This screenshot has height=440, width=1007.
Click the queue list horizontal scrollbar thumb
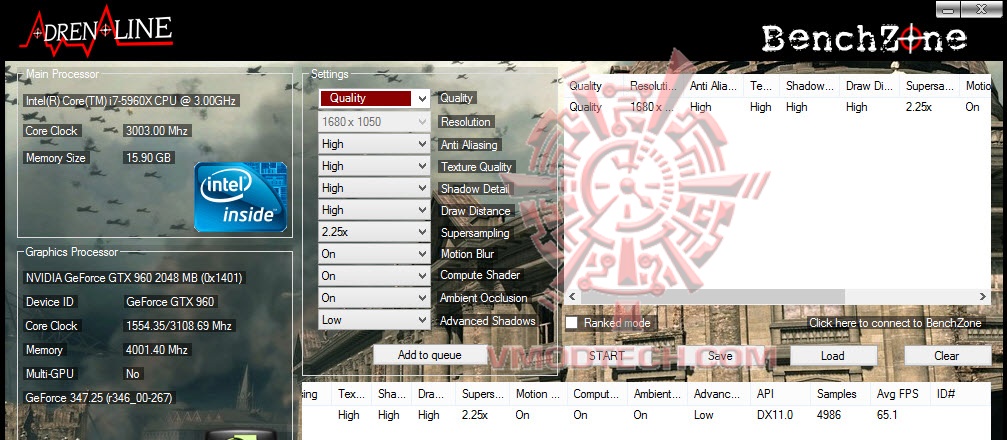pos(712,296)
